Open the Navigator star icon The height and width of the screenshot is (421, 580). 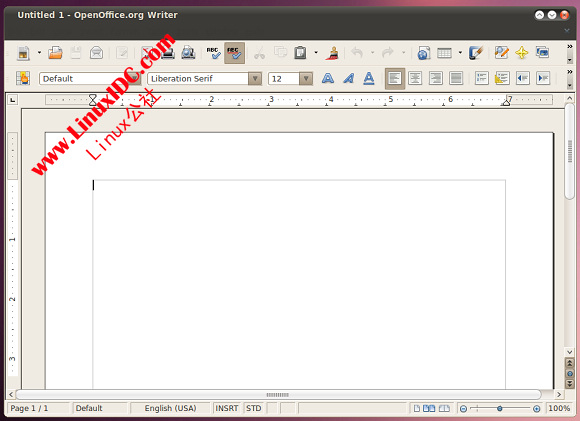click(x=522, y=53)
